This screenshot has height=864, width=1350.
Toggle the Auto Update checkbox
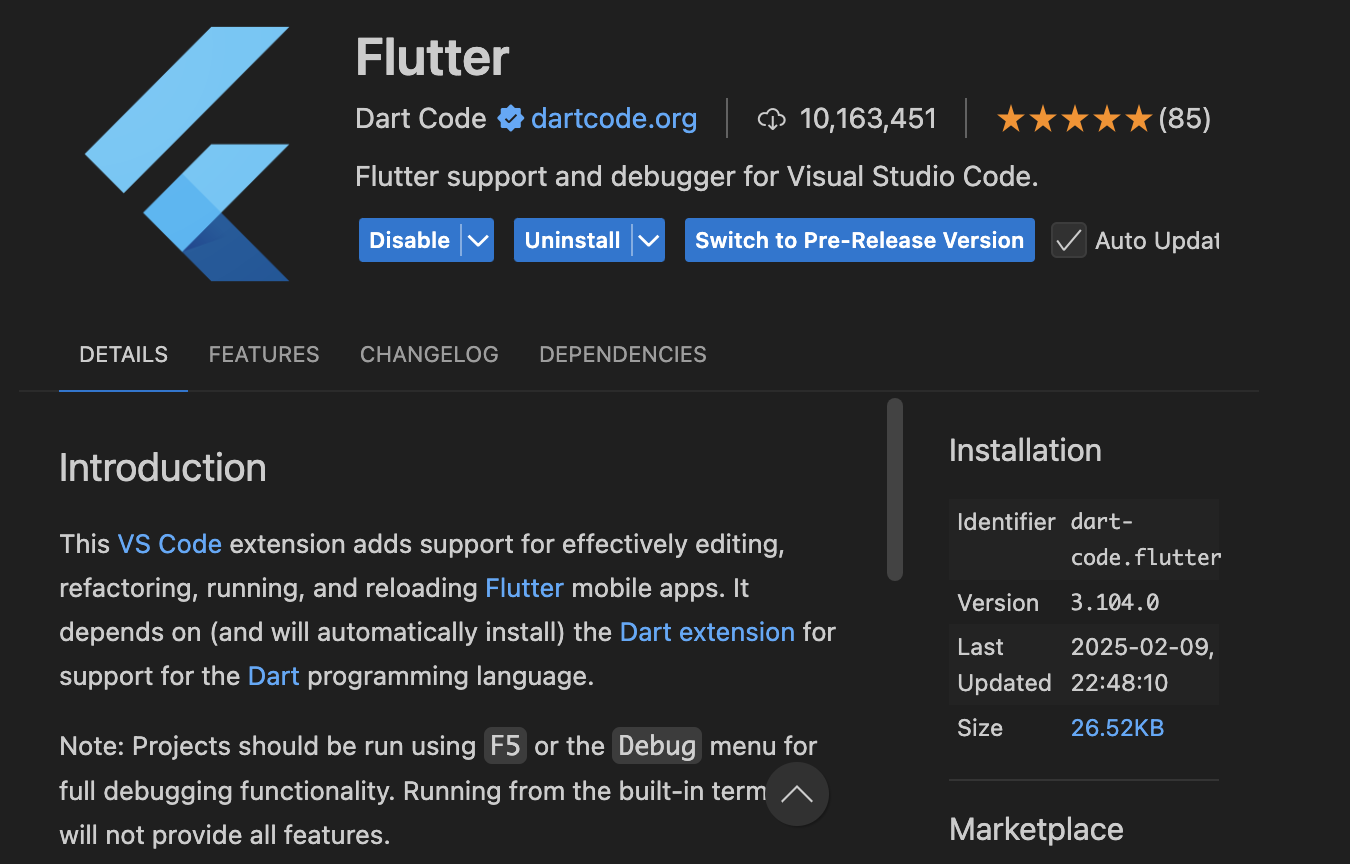point(1068,241)
